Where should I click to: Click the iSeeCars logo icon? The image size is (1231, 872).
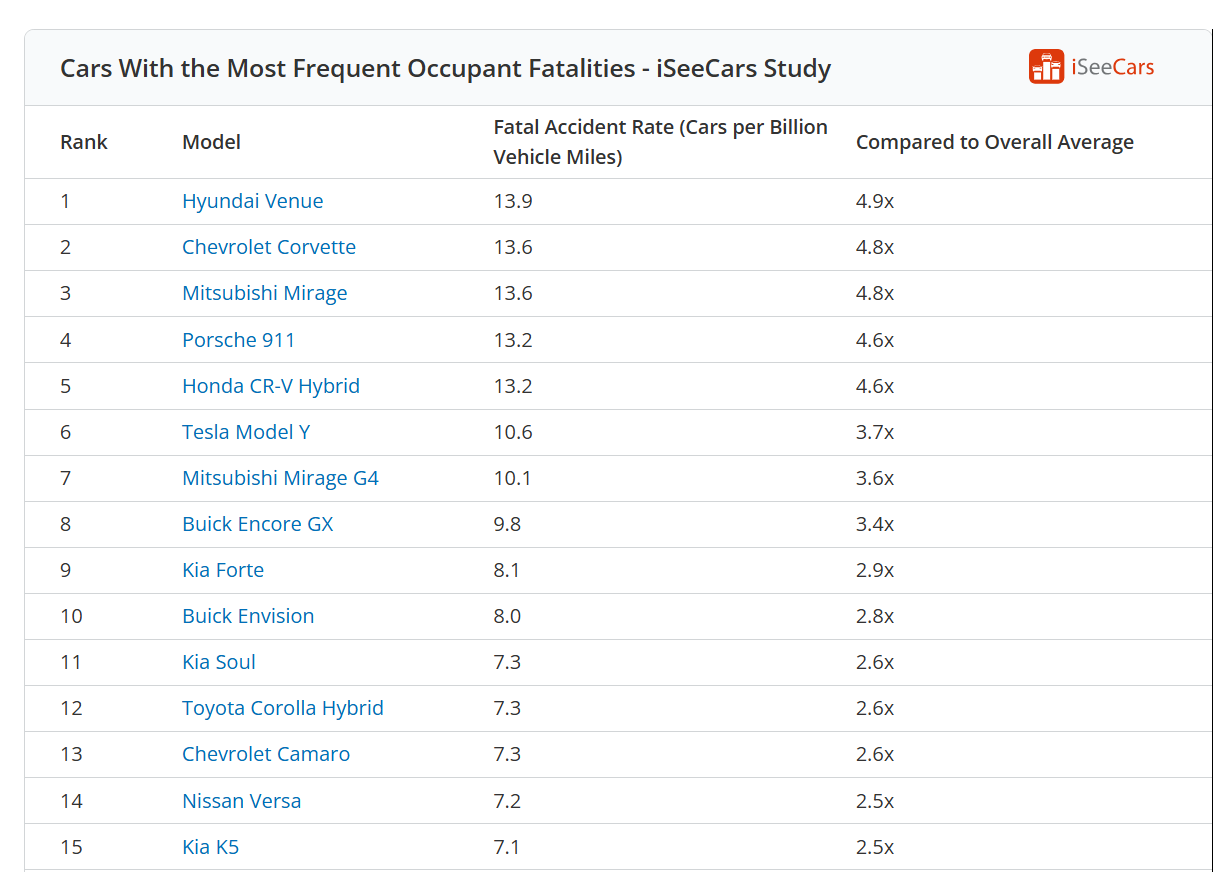1046,67
